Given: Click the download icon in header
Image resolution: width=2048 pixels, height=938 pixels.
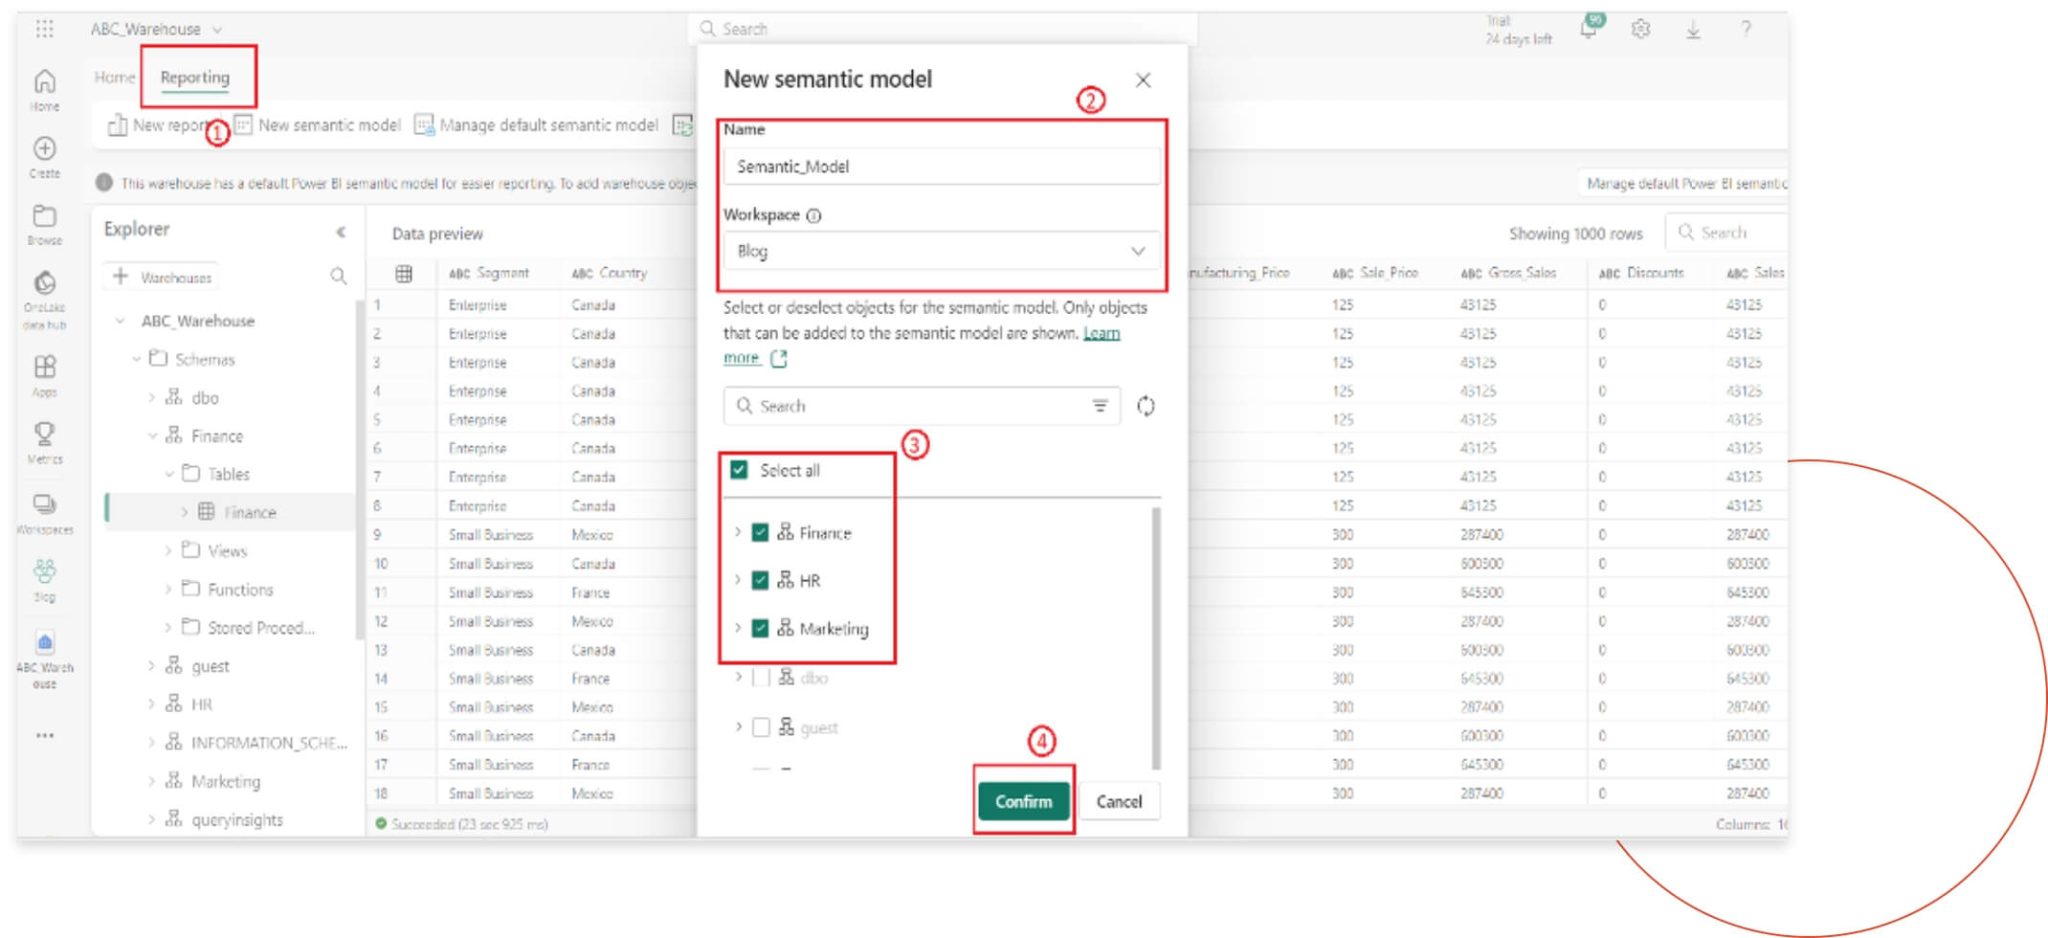Looking at the screenshot, I should [x=1693, y=30].
